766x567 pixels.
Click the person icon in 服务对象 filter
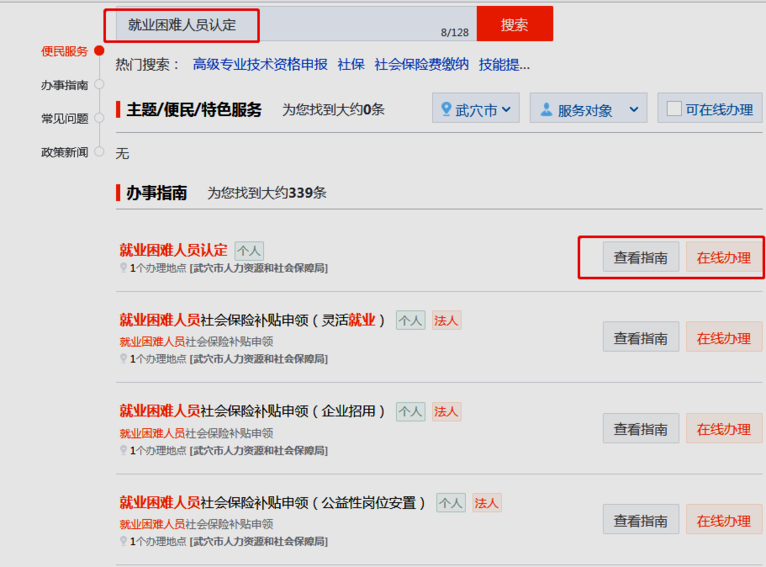click(x=546, y=109)
